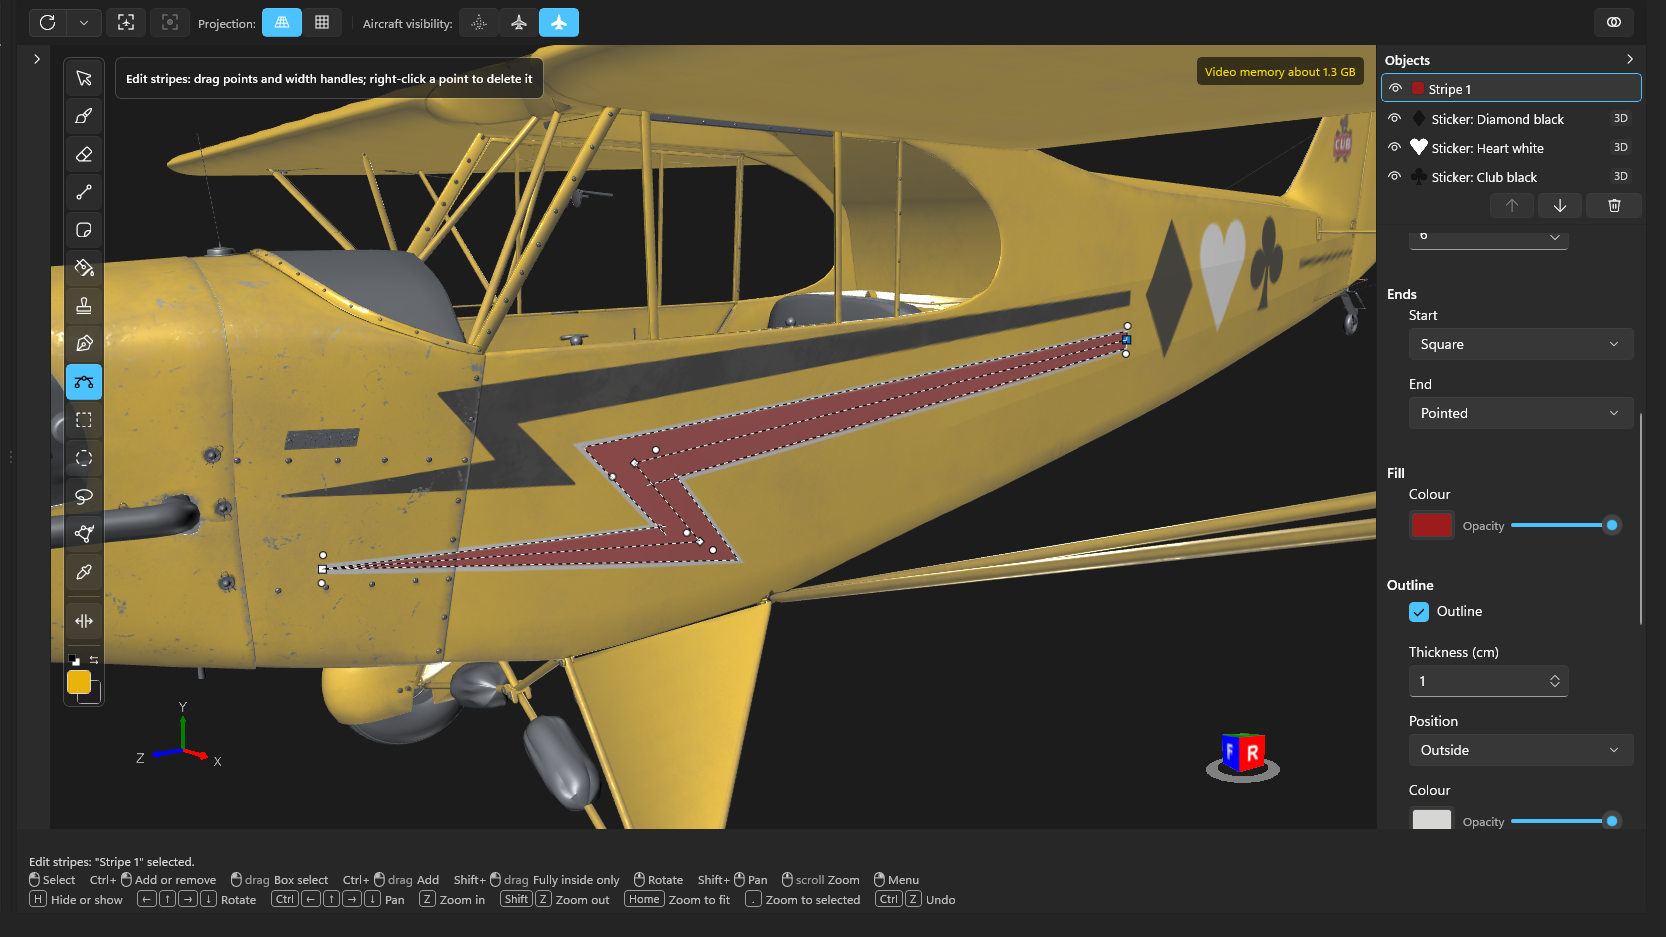The height and width of the screenshot is (937, 1666).
Task: Expand the left side panel
Action: coord(37,59)
